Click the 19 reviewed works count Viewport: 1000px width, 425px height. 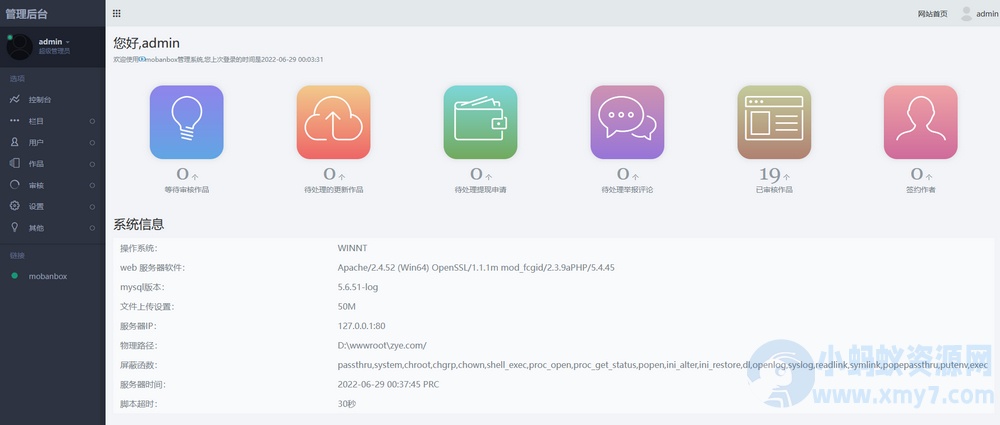click(770, 174)
